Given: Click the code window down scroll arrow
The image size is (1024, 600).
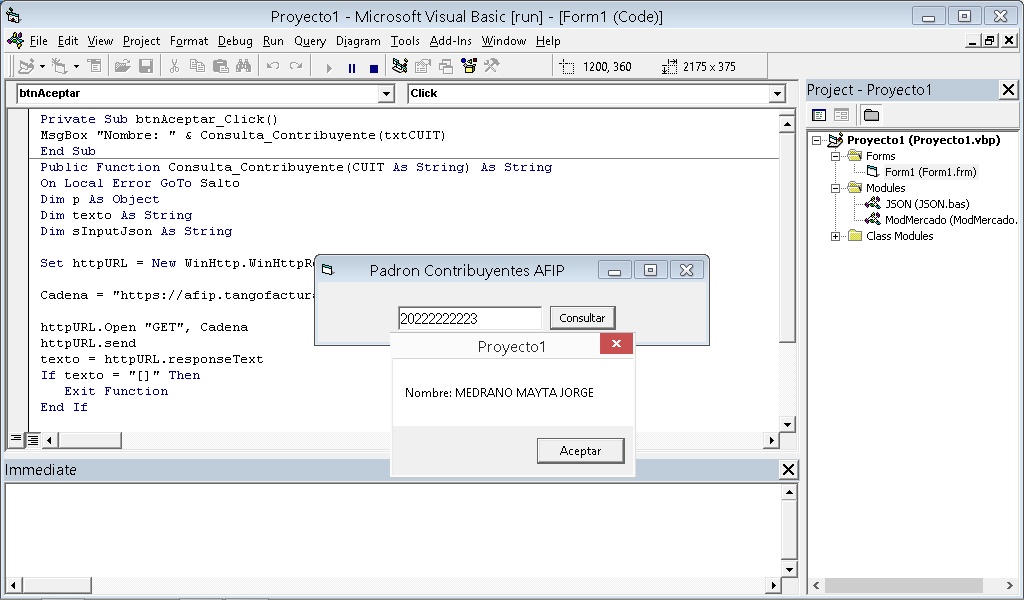Looking at the screenshot, I should (x=787, y=424).
